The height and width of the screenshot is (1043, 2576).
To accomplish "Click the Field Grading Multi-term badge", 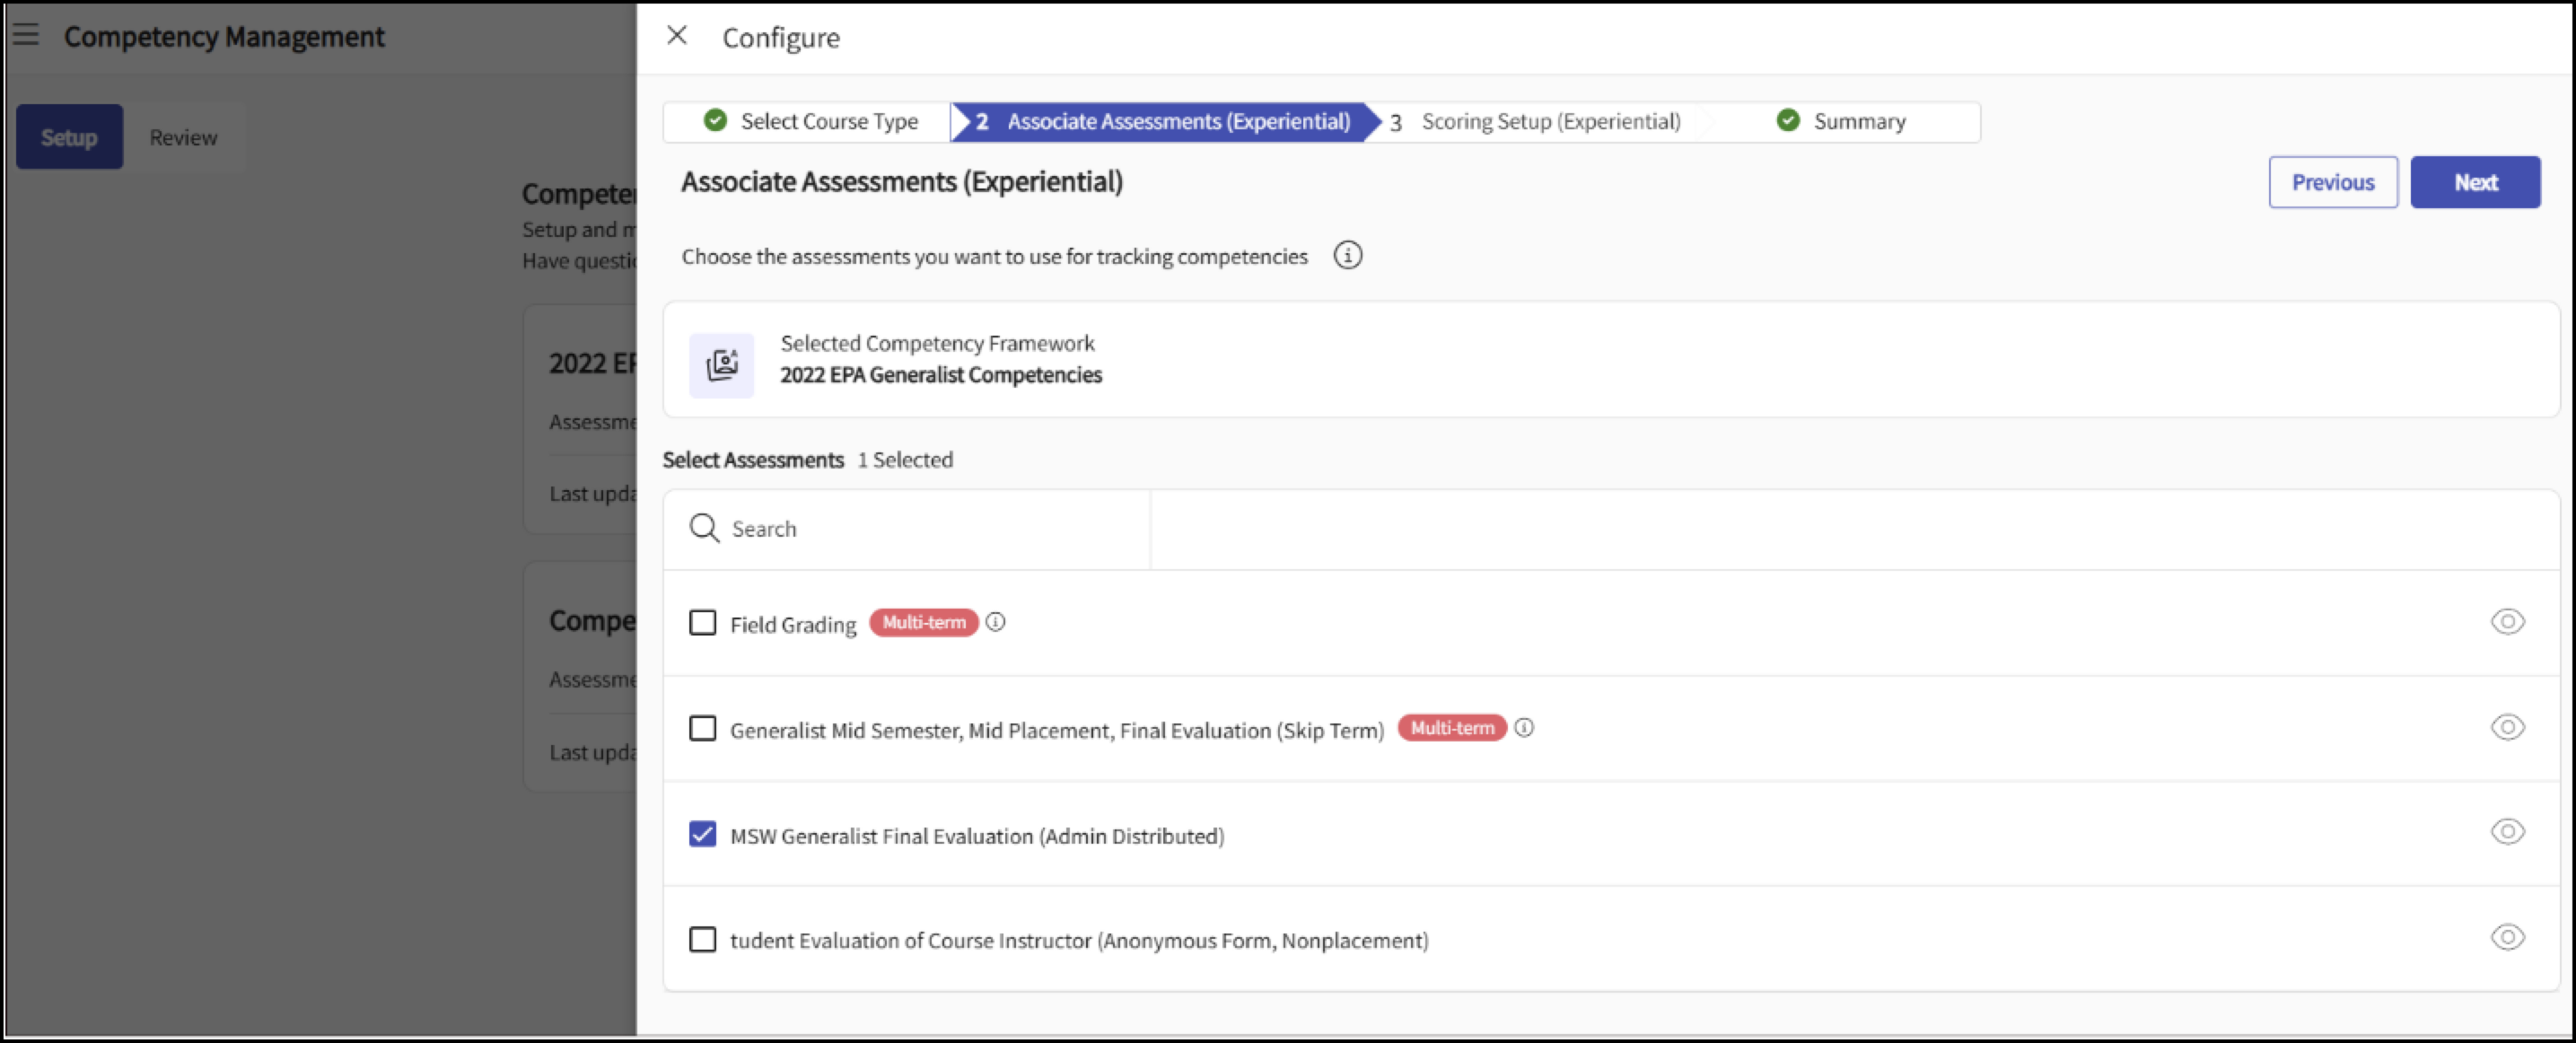I will [x=923, y=622].
